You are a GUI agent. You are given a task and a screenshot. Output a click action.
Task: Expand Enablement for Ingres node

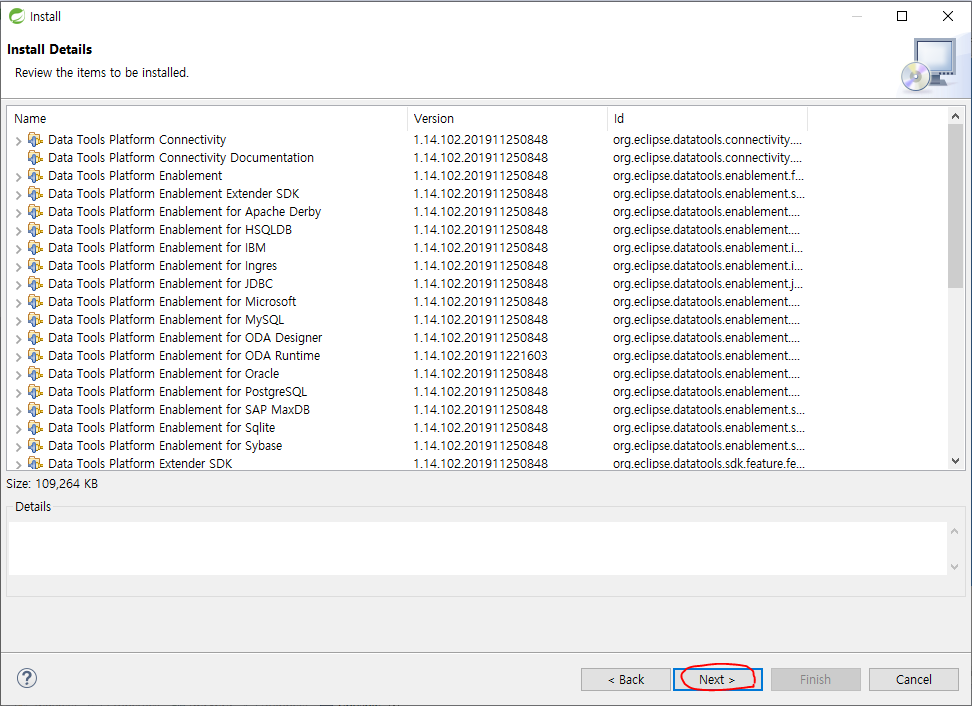[18, 267]
